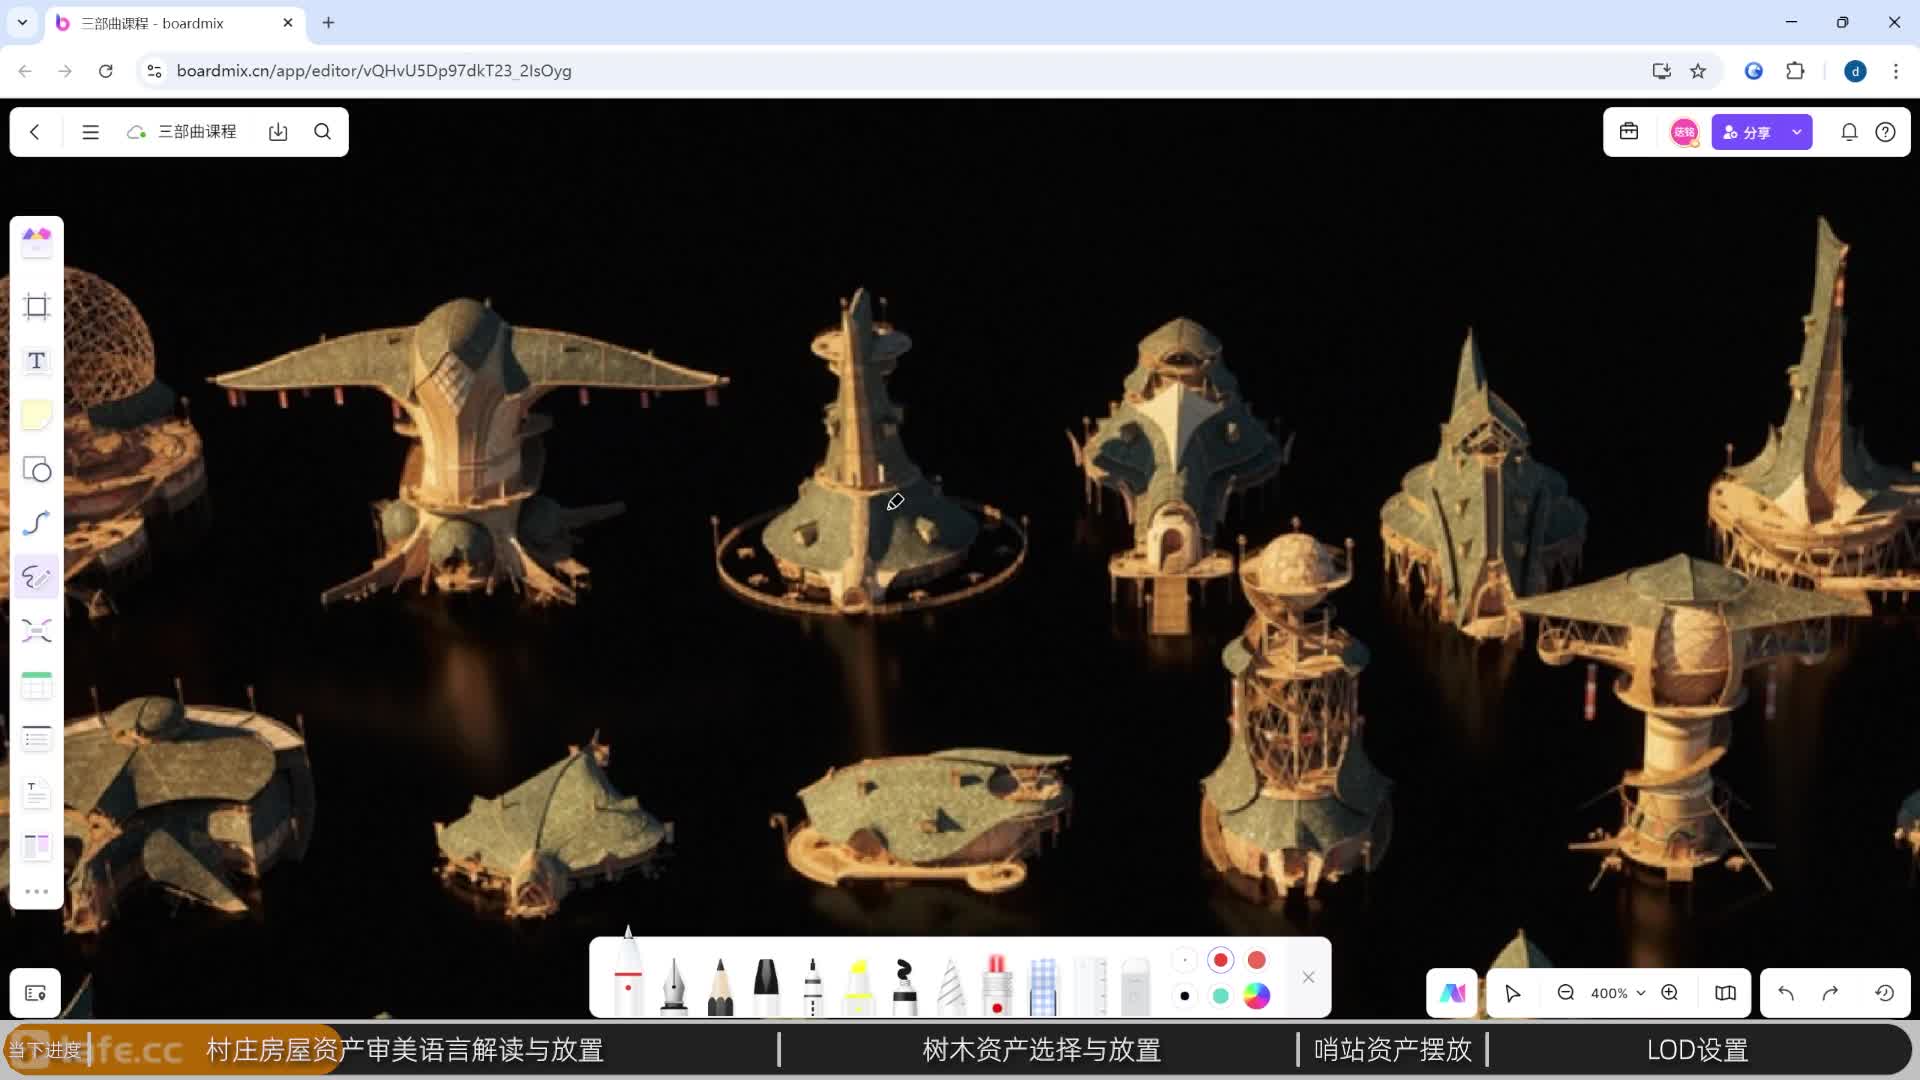Show more tools with the ellipsis
This screenshot has width=1920, height=1080.
click(37, 891)
